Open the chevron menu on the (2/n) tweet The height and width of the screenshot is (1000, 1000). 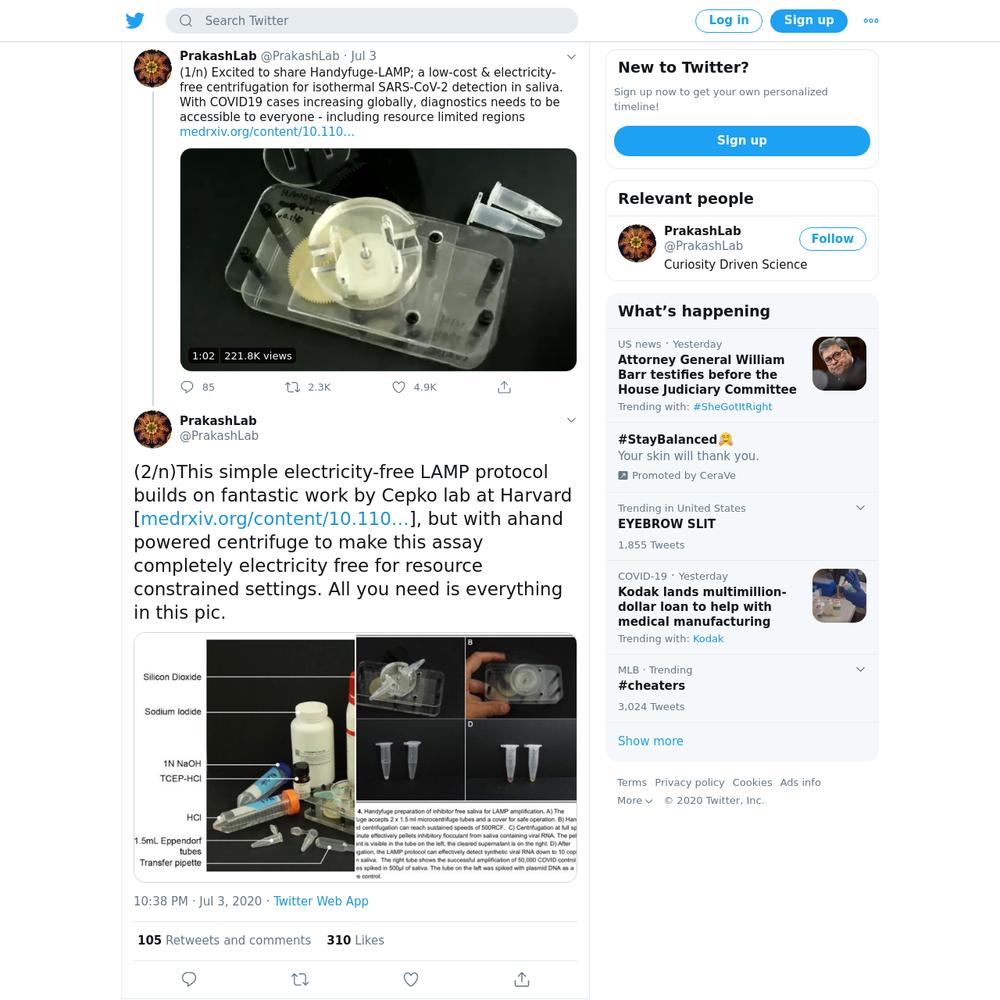pyautogui.click(x=571, y=420)
